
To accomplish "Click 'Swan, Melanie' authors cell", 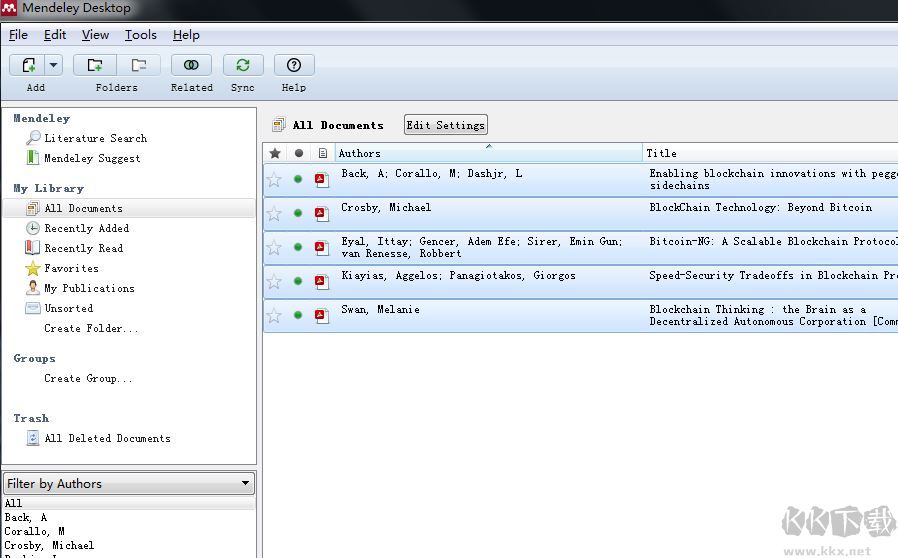I will pos(380,309).
